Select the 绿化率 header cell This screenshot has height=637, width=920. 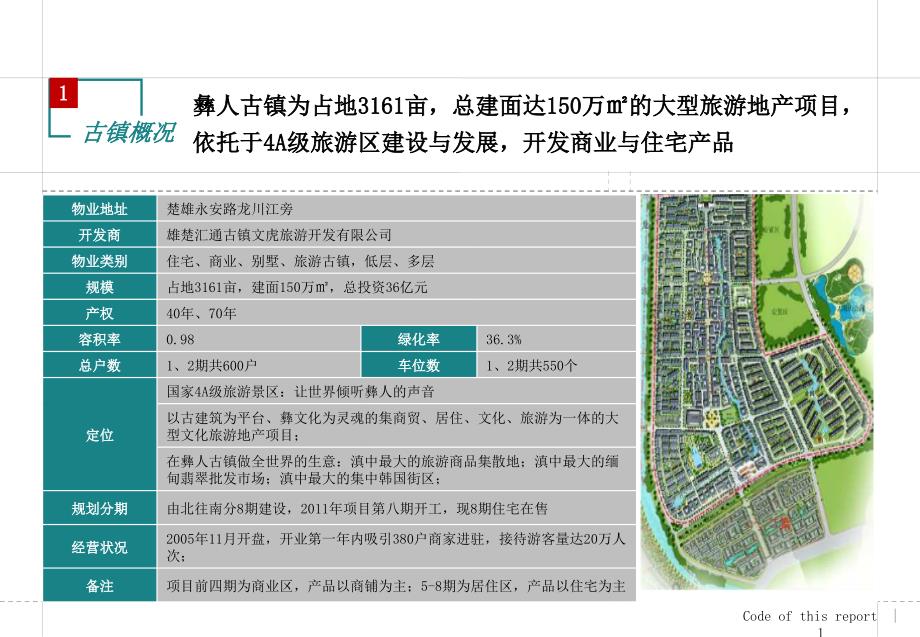[x=419, y=339]
